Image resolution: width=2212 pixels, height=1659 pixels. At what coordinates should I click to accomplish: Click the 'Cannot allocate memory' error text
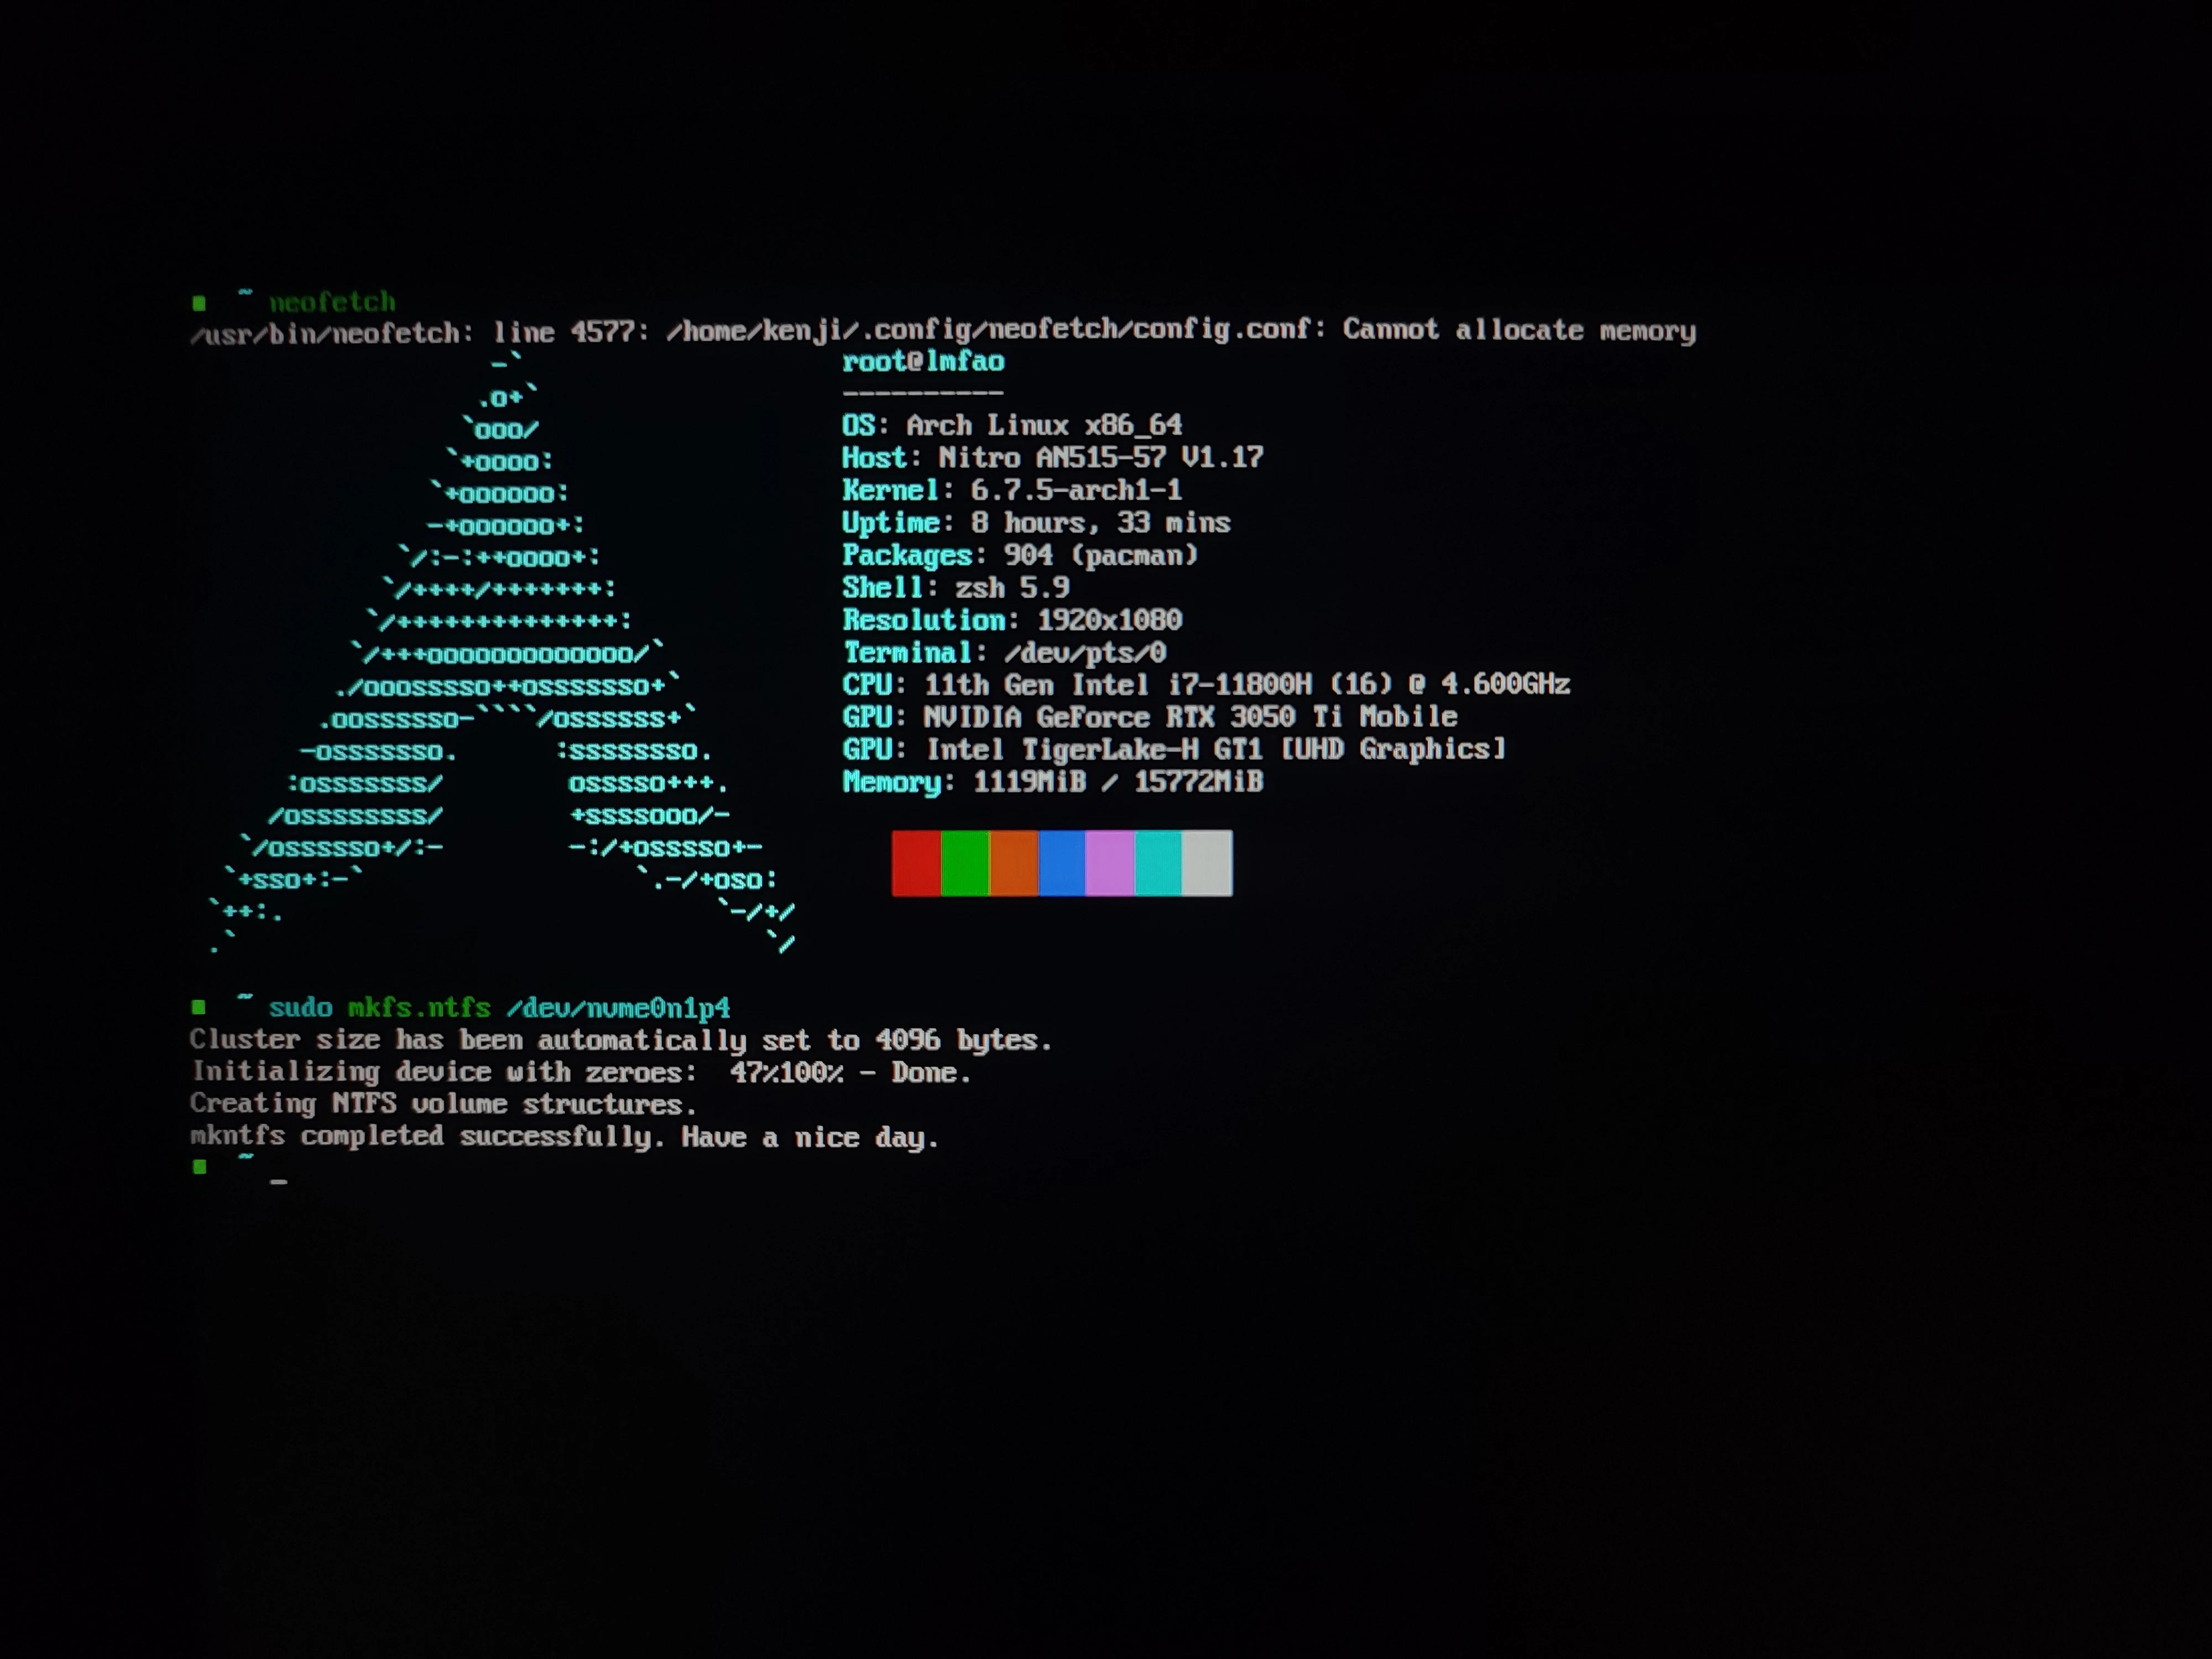[x=1519, y=330]
